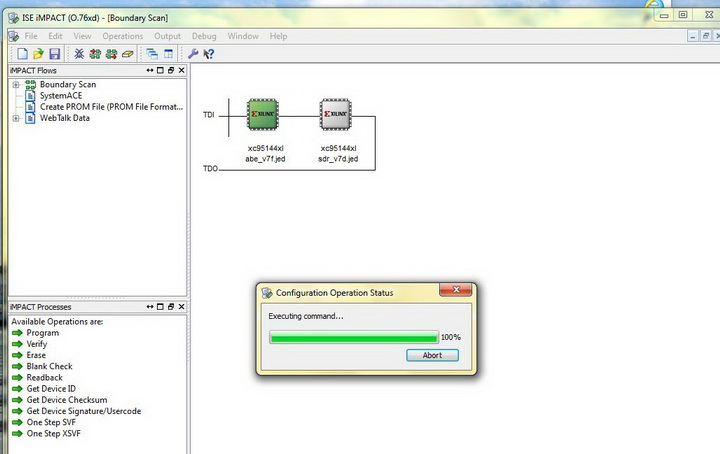
Task: Click the Open Project folder icon
Action: 38,53
